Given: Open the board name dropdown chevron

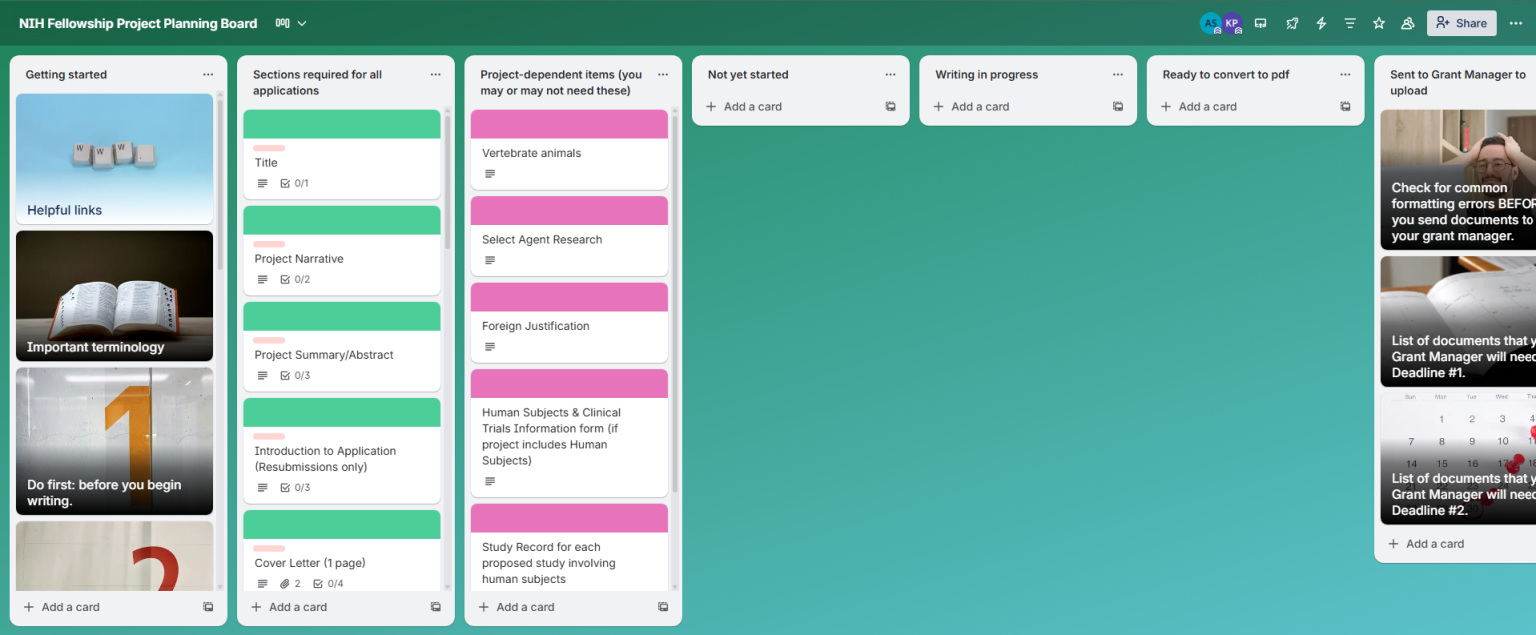Looking at the screenshot, I should pos(302,23).
